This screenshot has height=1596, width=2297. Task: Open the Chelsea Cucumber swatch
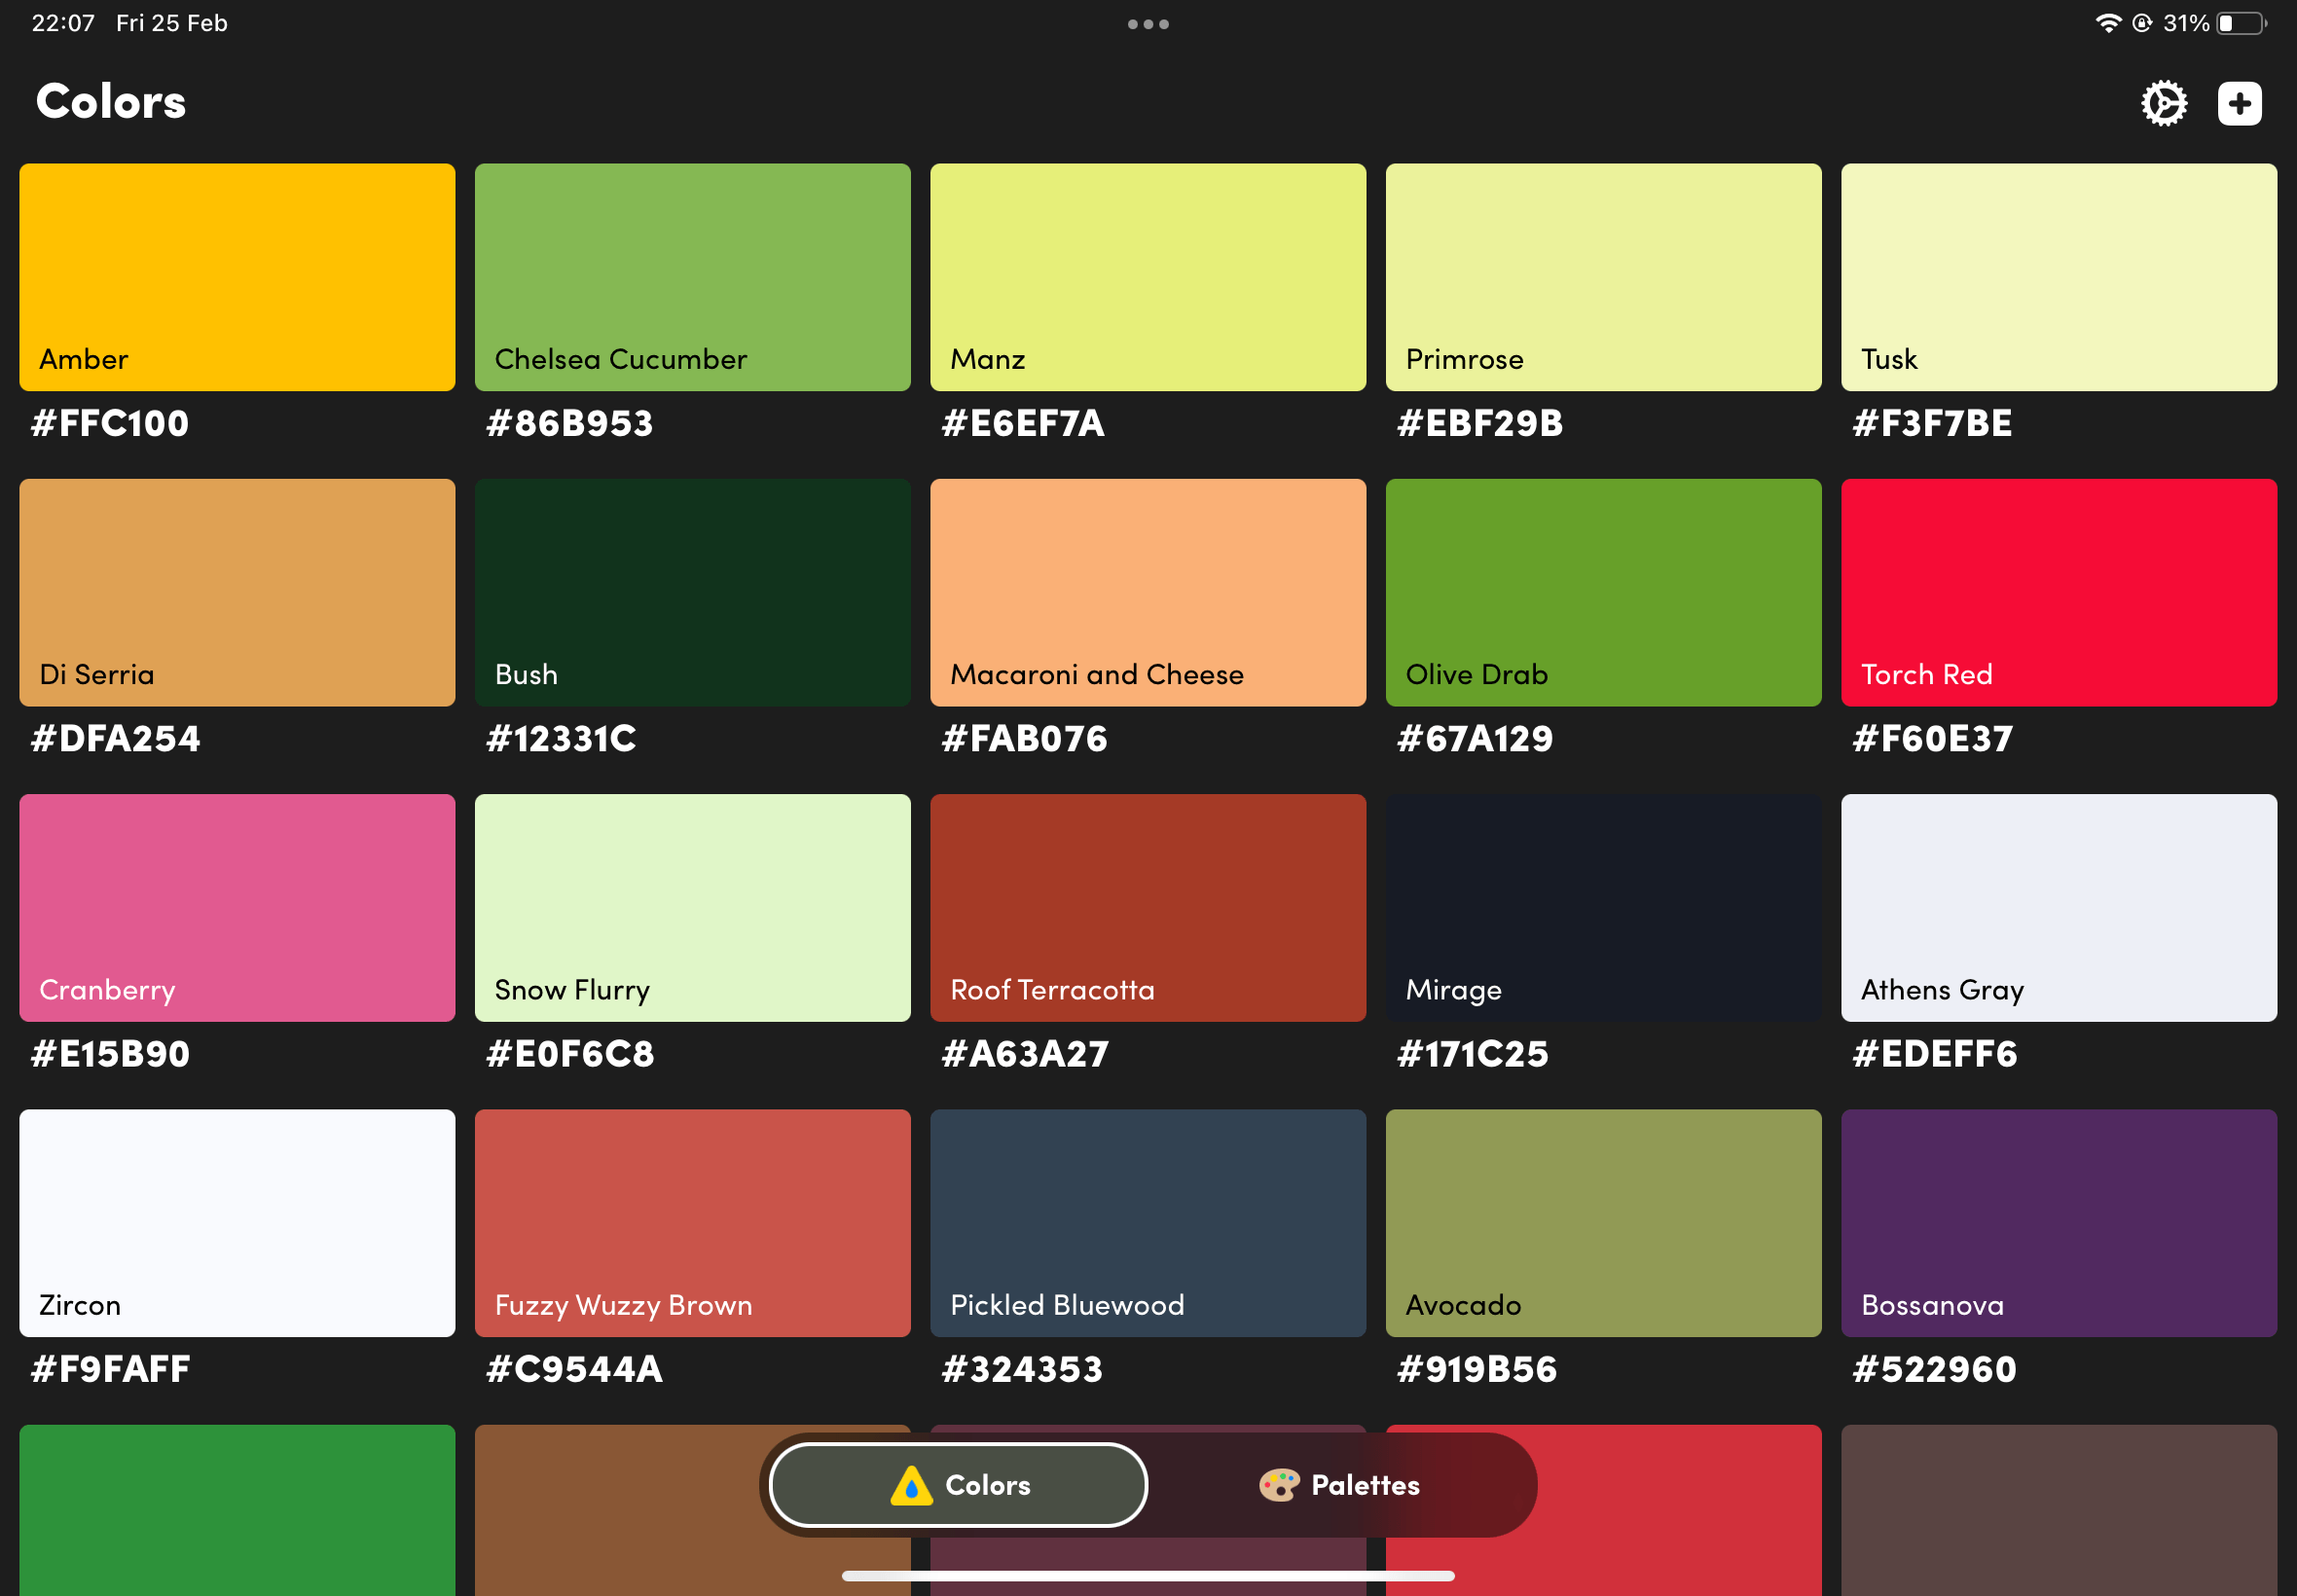692,277
